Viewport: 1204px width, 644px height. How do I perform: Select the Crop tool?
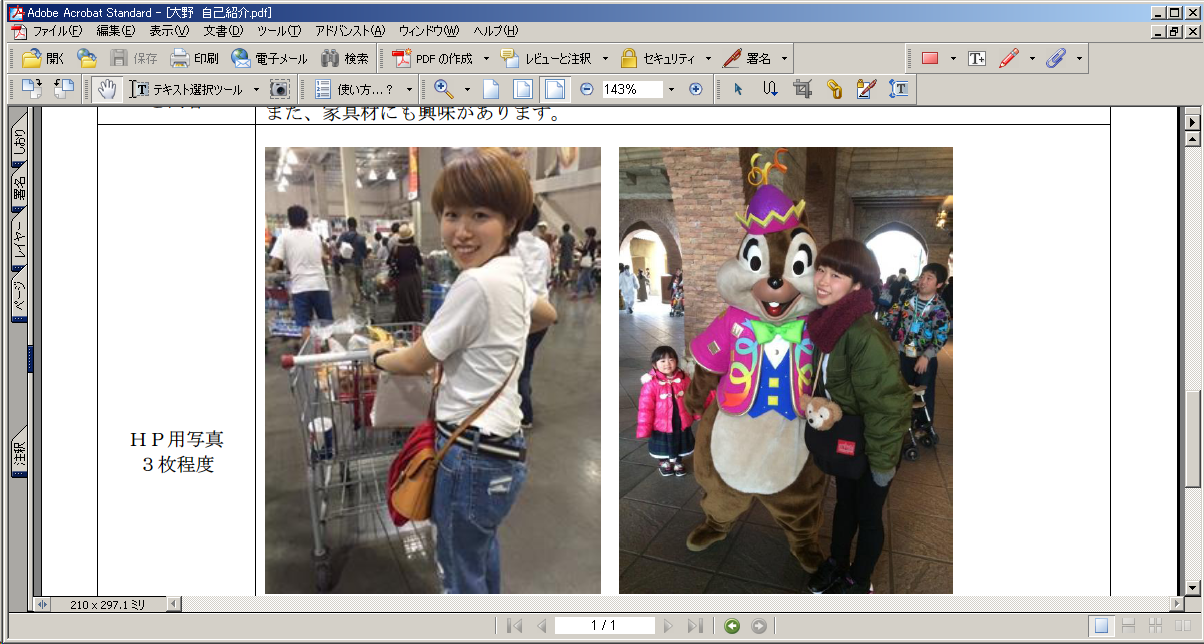(x=802, y=89)
